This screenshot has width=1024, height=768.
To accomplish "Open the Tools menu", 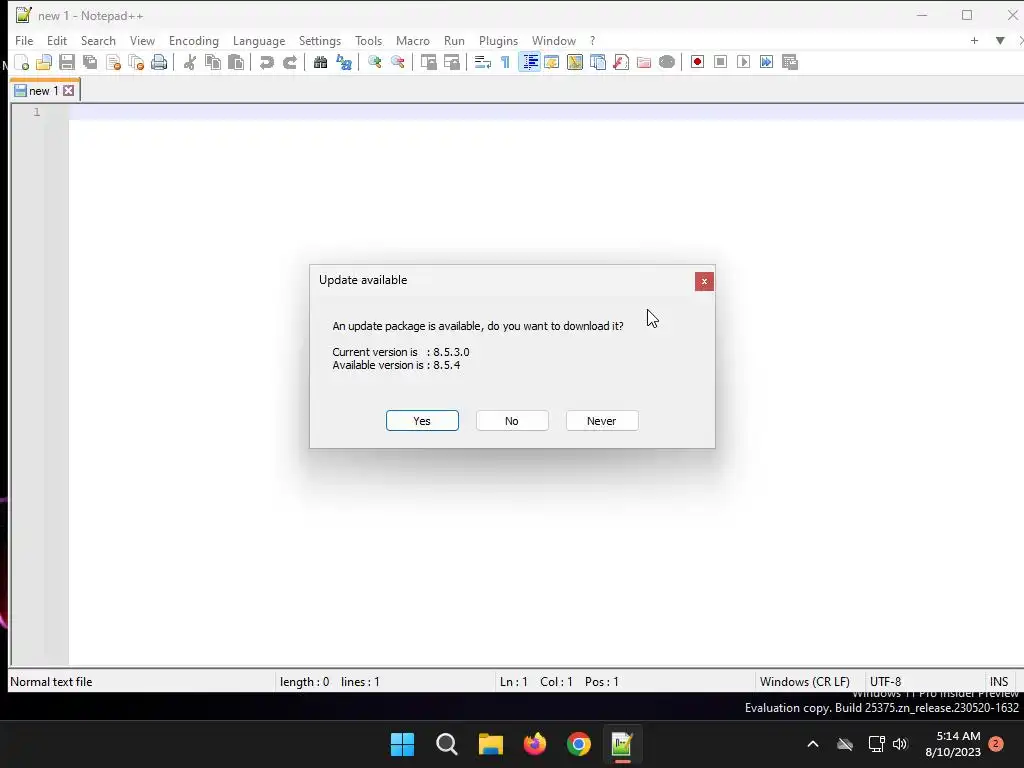I will pyautogui.click(x=368, y=40).
